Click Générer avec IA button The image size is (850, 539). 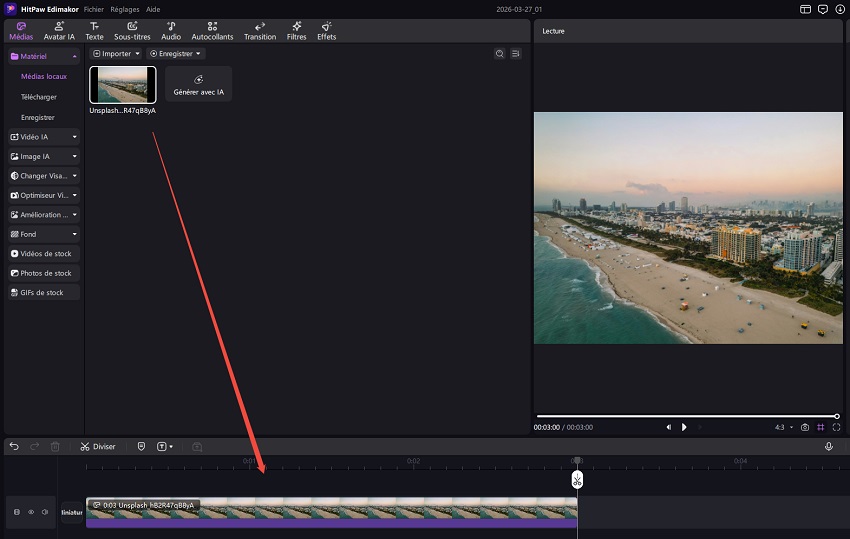198,84
